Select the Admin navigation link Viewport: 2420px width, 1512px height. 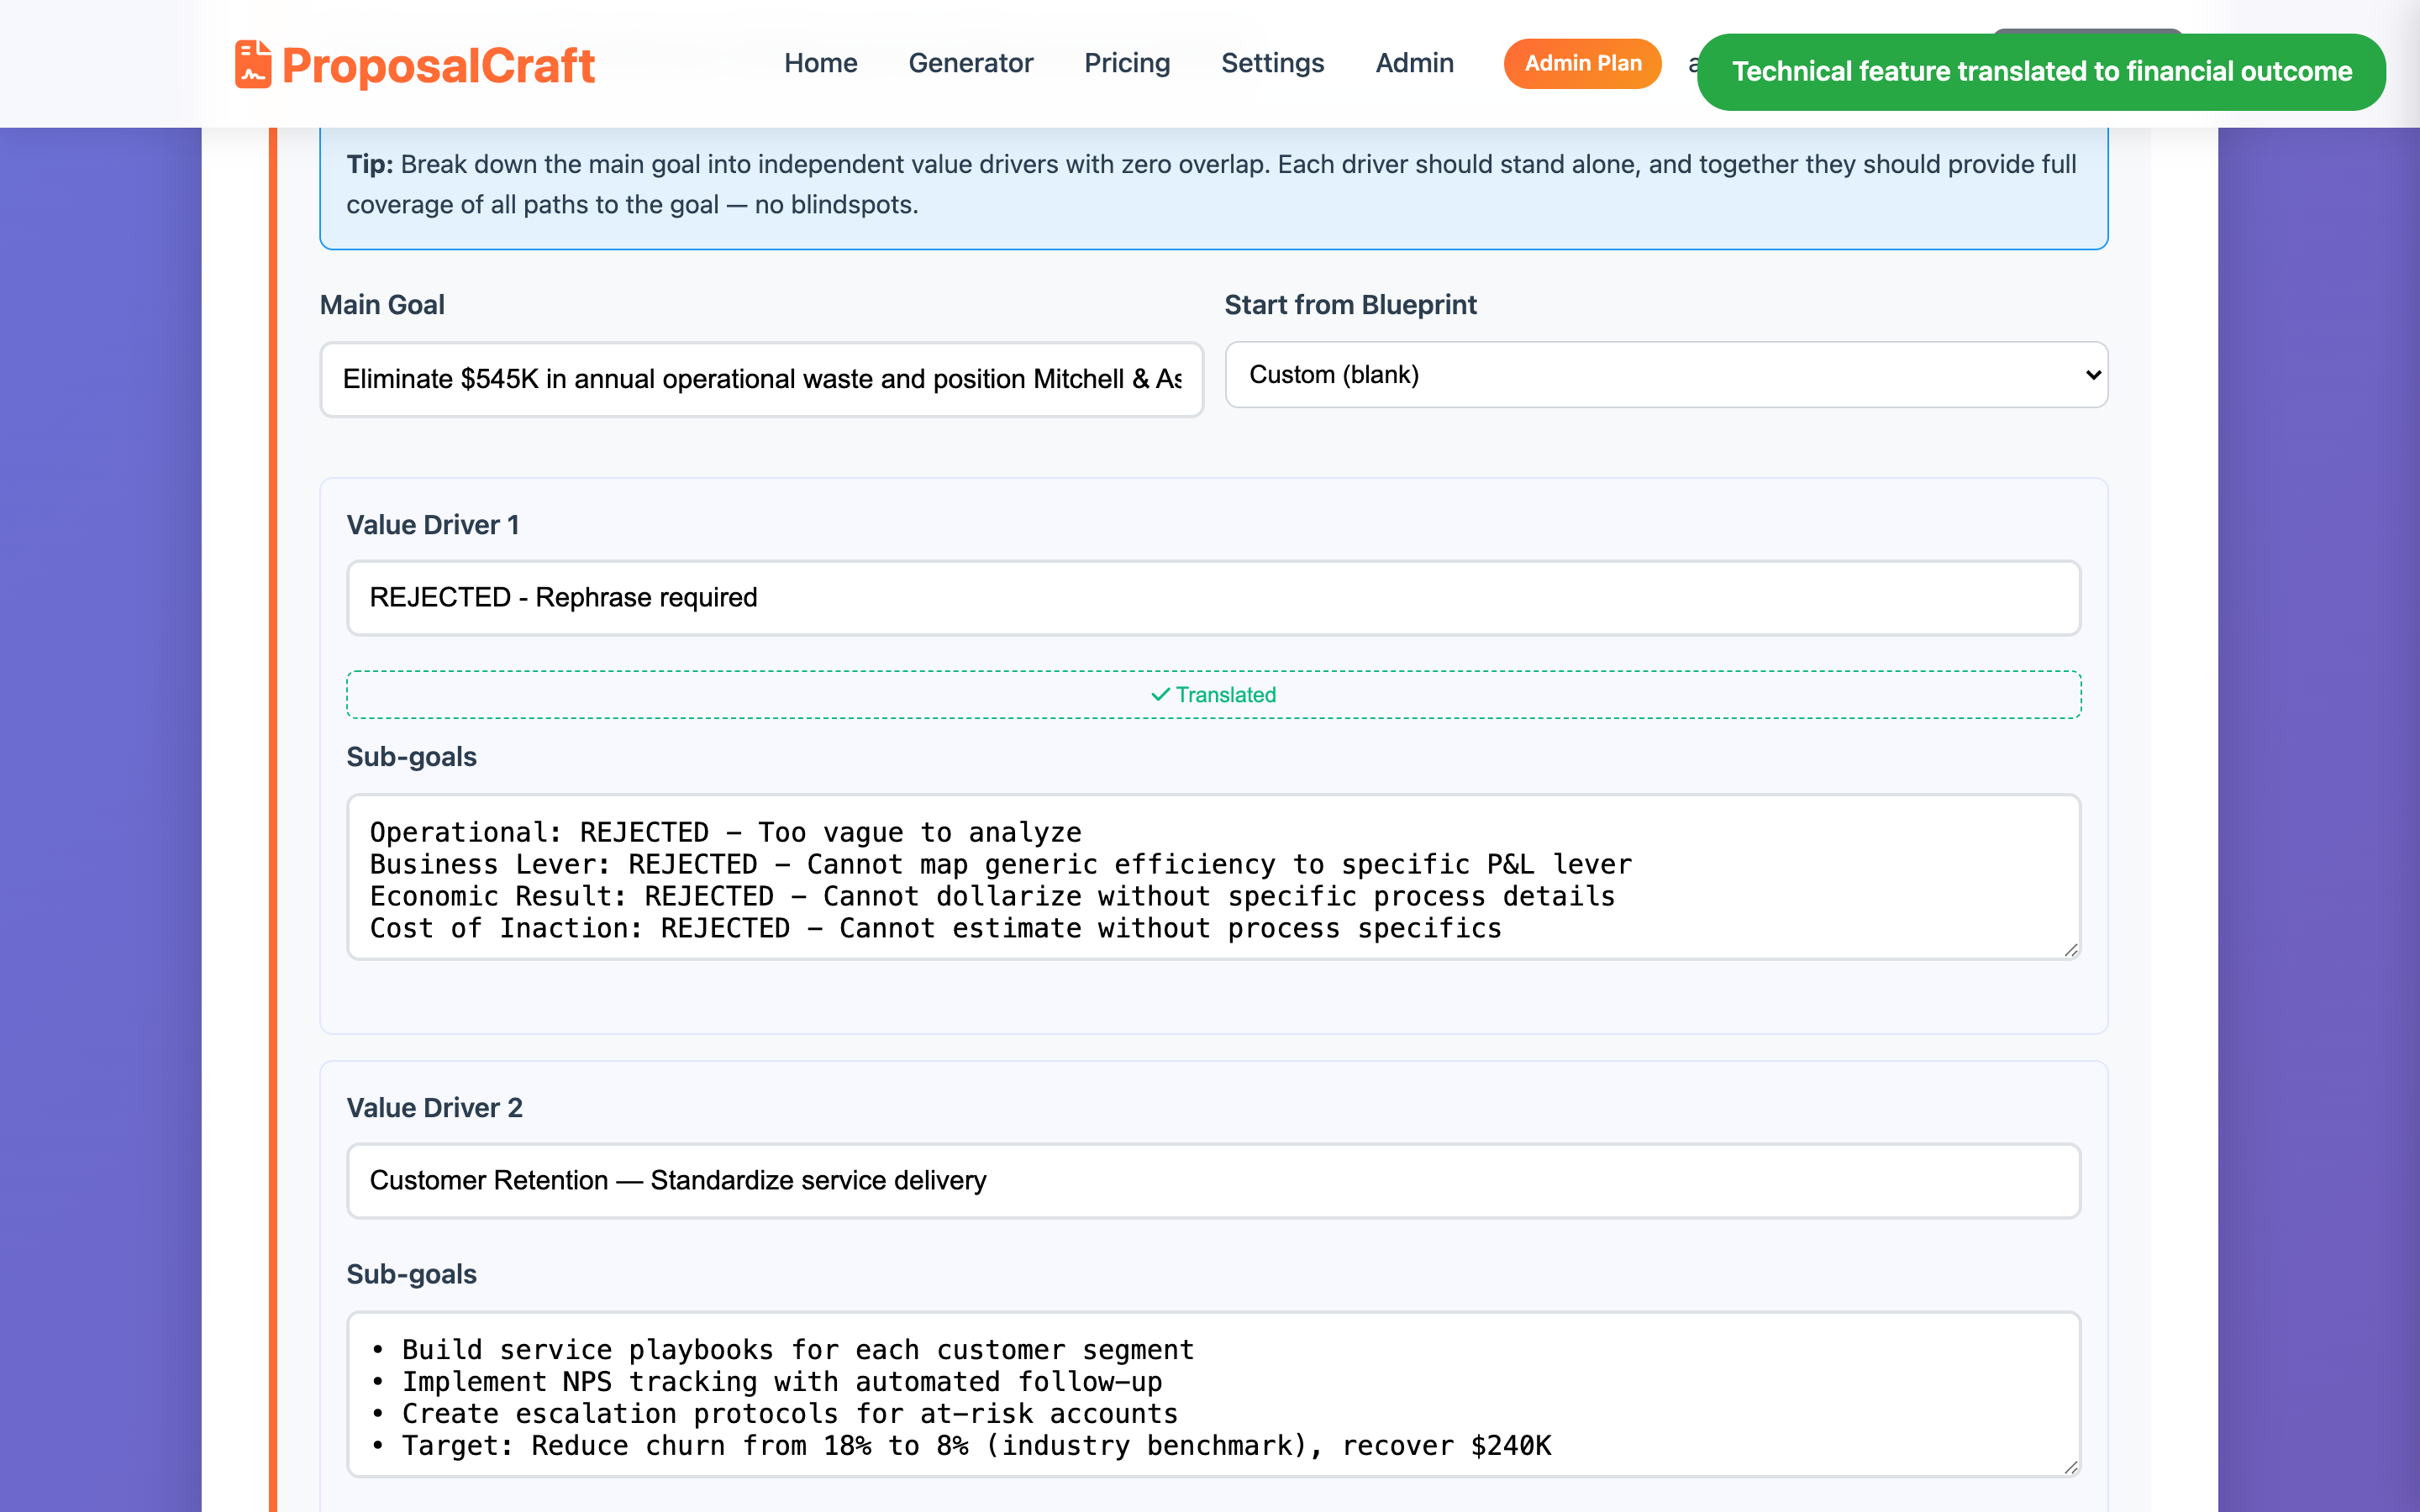(x=1414, y=63)
